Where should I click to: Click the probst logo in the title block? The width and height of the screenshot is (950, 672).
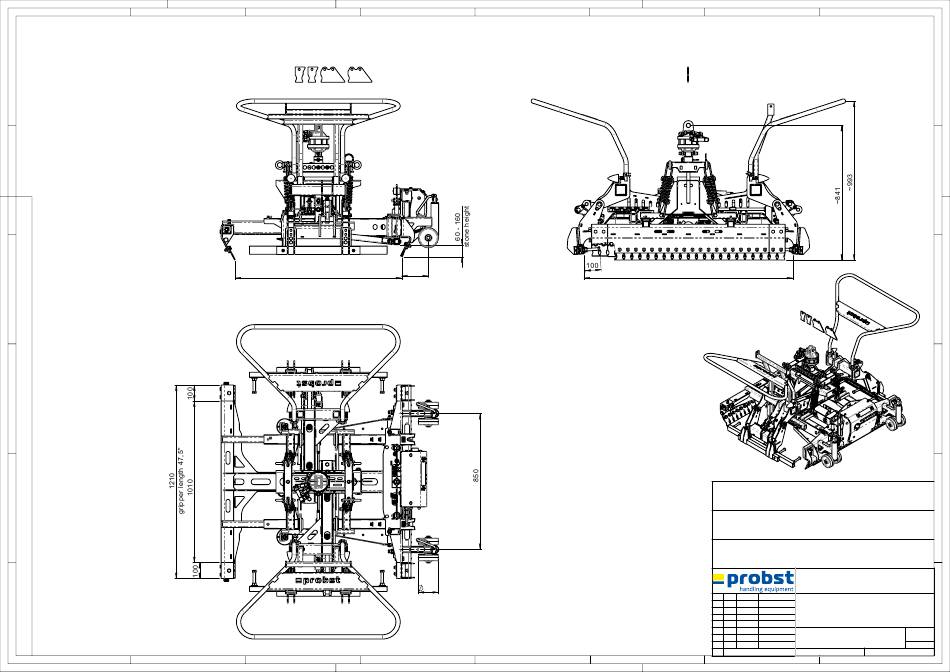tap(753, 581)
